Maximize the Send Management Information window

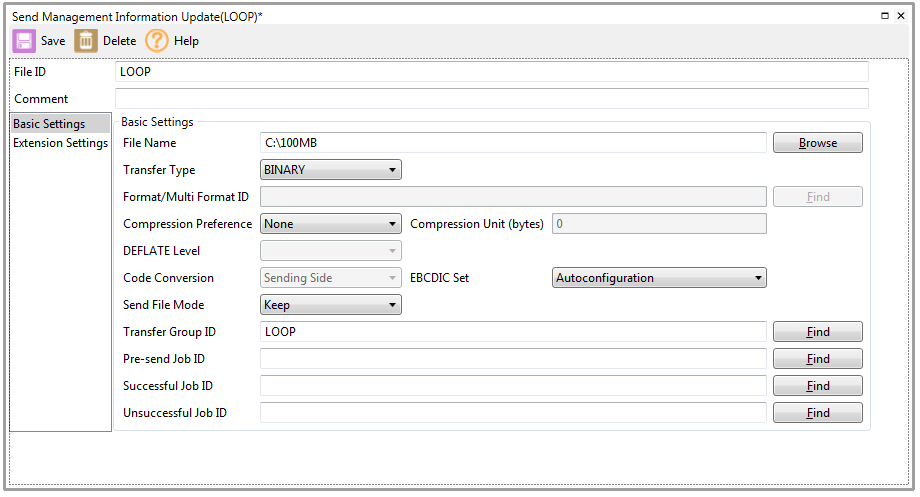pos(885,16)
